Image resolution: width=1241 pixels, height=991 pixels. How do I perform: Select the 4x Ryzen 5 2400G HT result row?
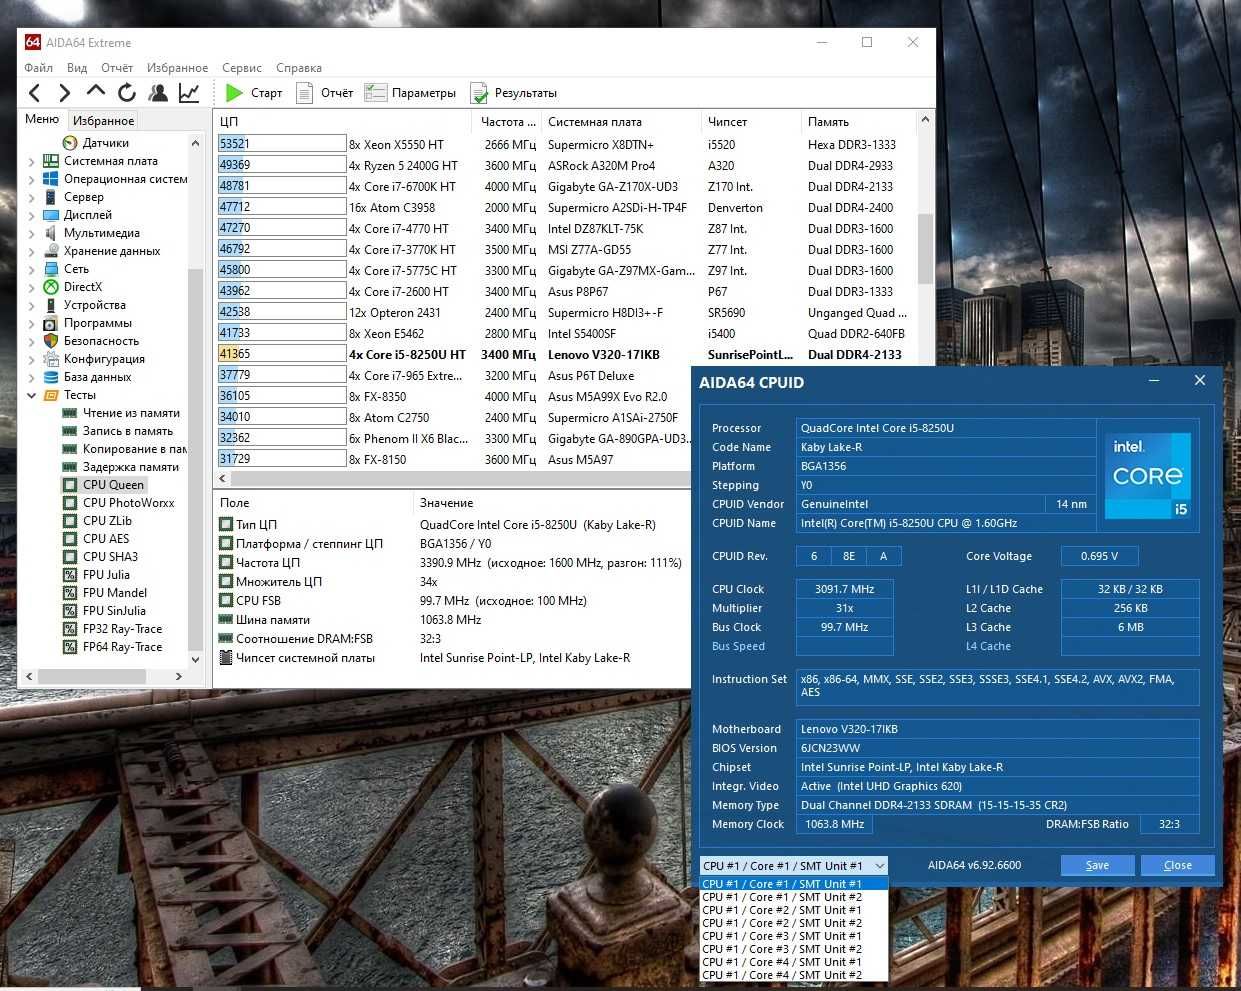coord(565,165)
